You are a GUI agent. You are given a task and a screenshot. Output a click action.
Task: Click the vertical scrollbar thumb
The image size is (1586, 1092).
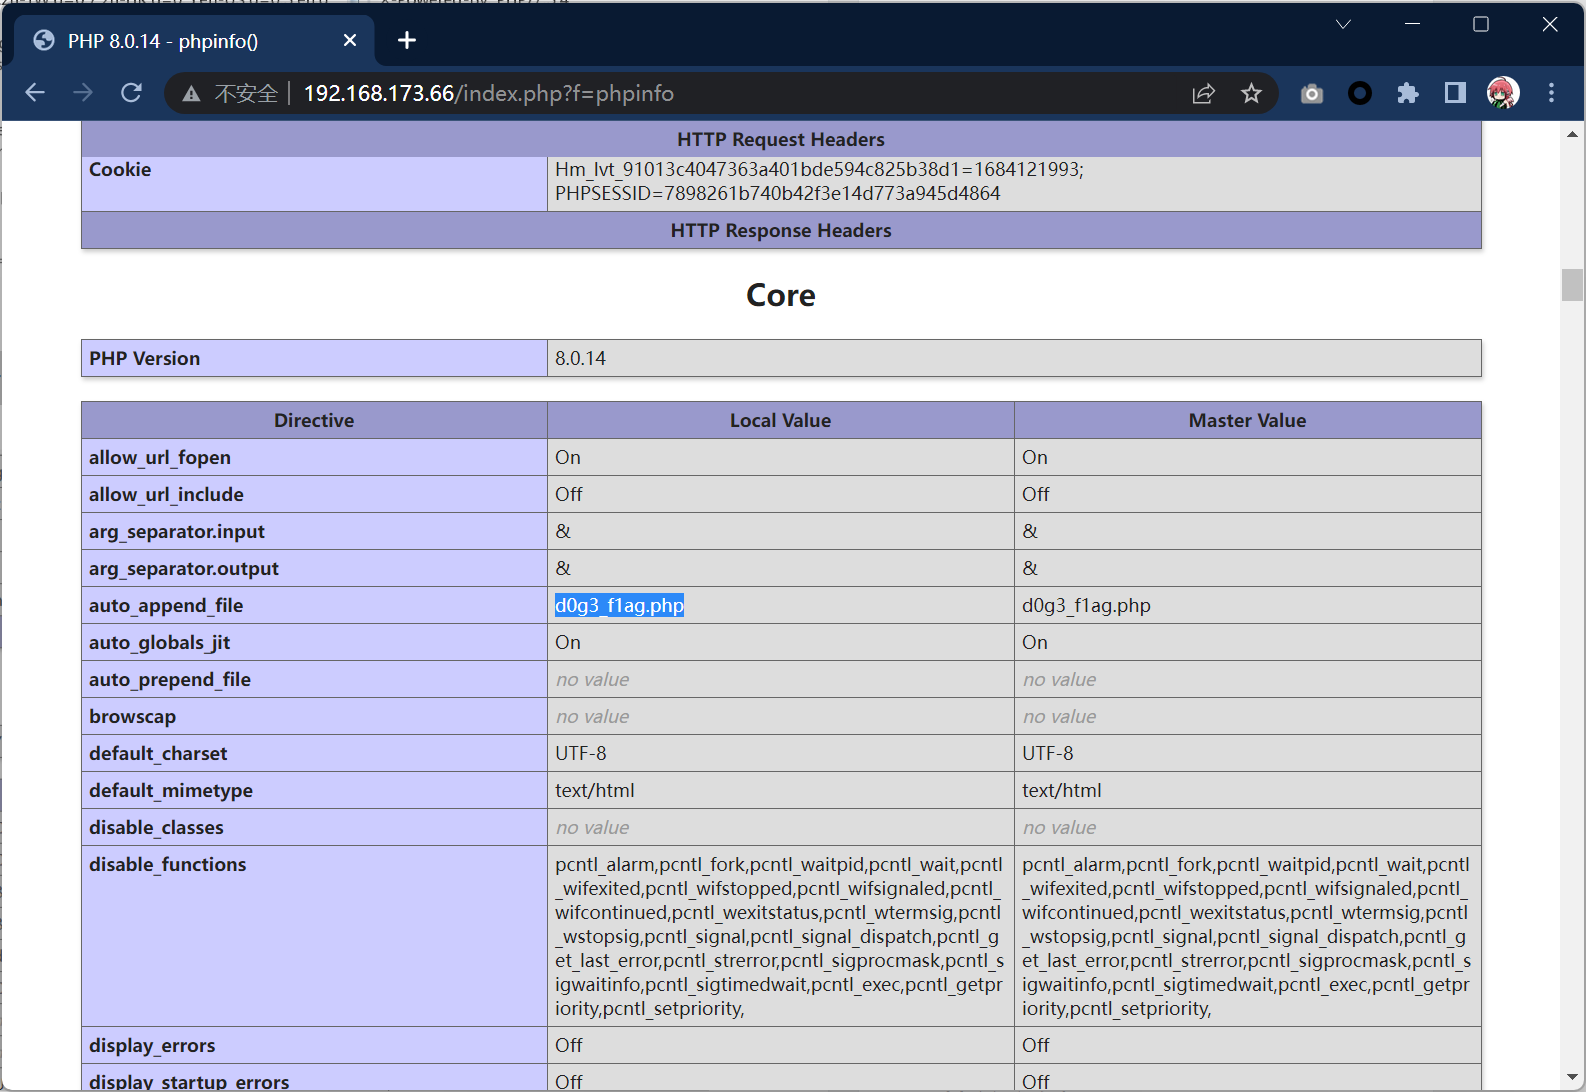(x=1572, y=284)
